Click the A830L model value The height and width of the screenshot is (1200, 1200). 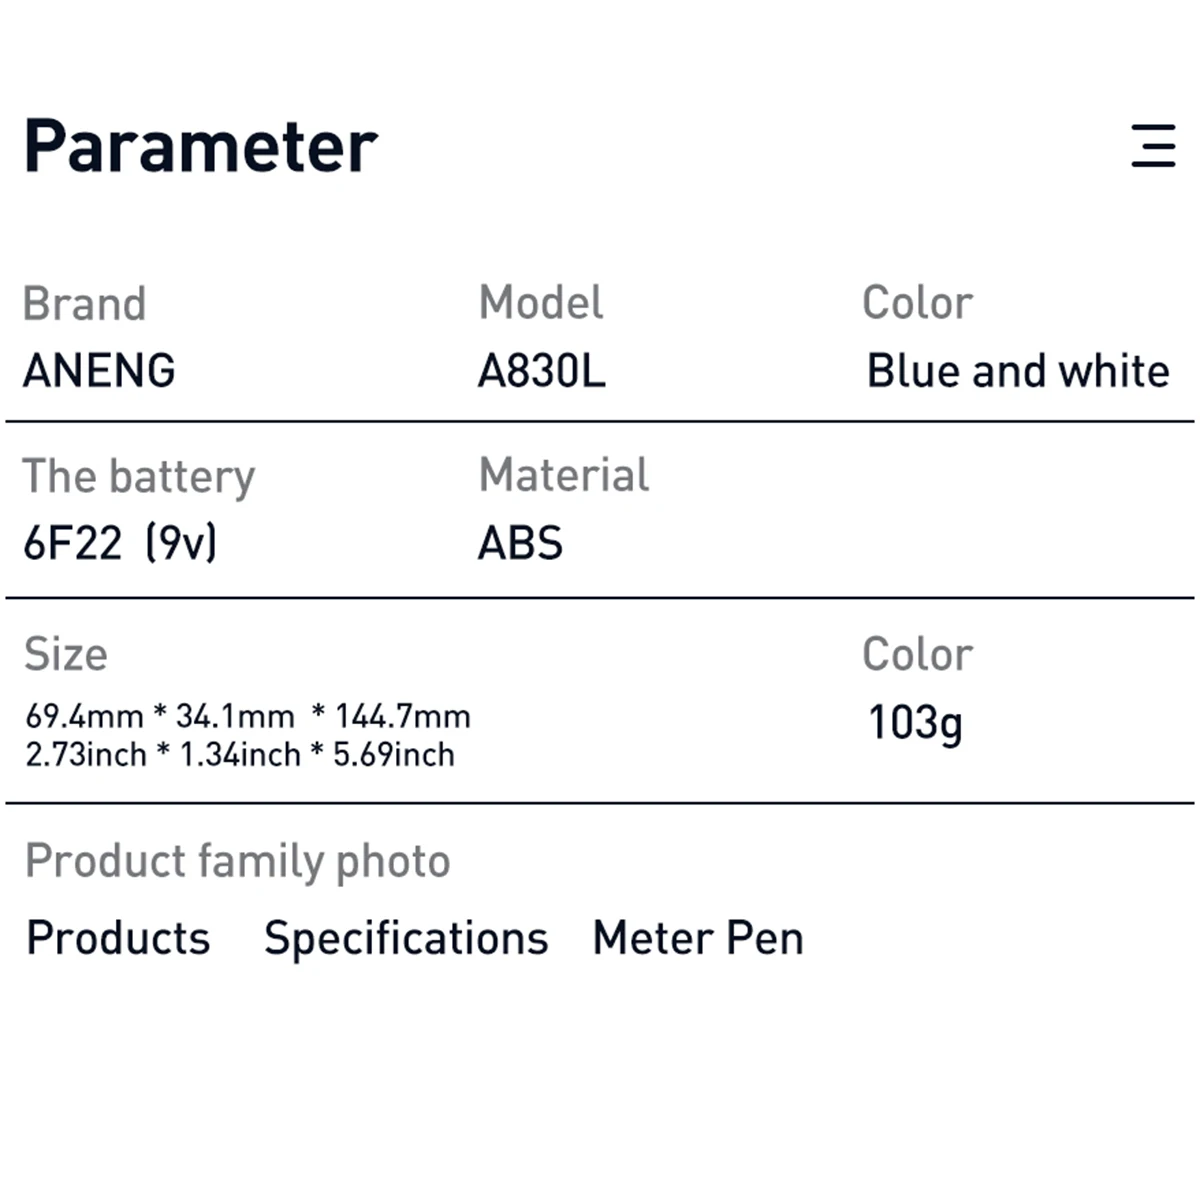(541, 371)
